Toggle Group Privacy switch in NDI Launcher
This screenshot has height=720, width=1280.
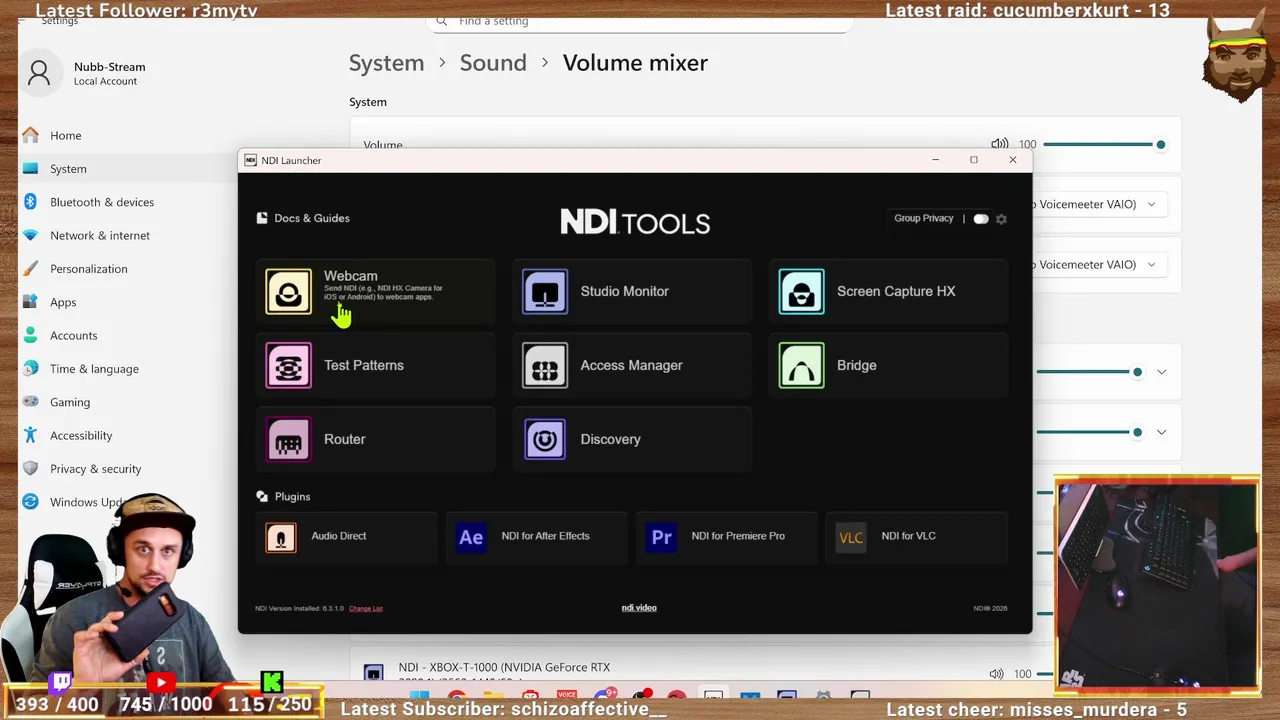tap(980, 219)
